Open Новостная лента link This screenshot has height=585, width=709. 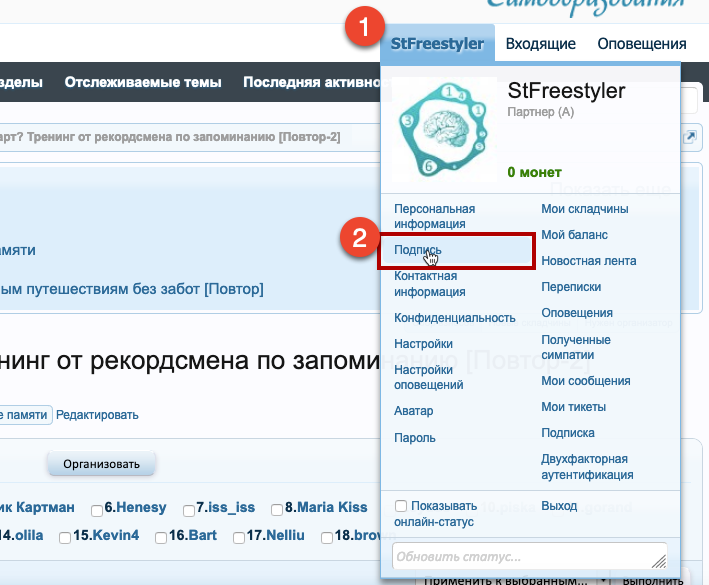589,261
